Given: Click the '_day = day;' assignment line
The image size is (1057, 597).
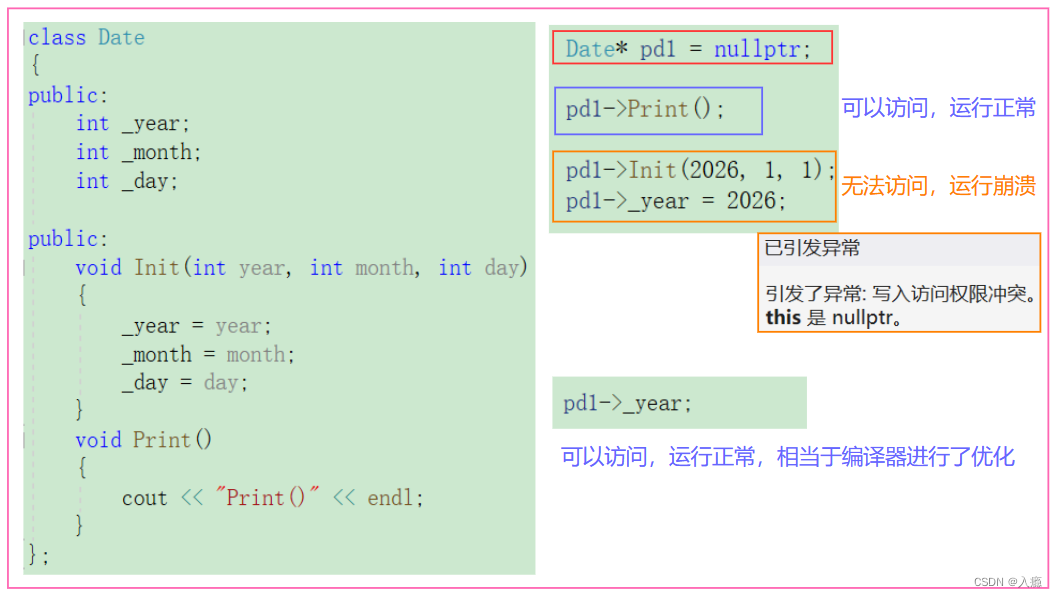Looking at the screenshot, I should 185,383.
